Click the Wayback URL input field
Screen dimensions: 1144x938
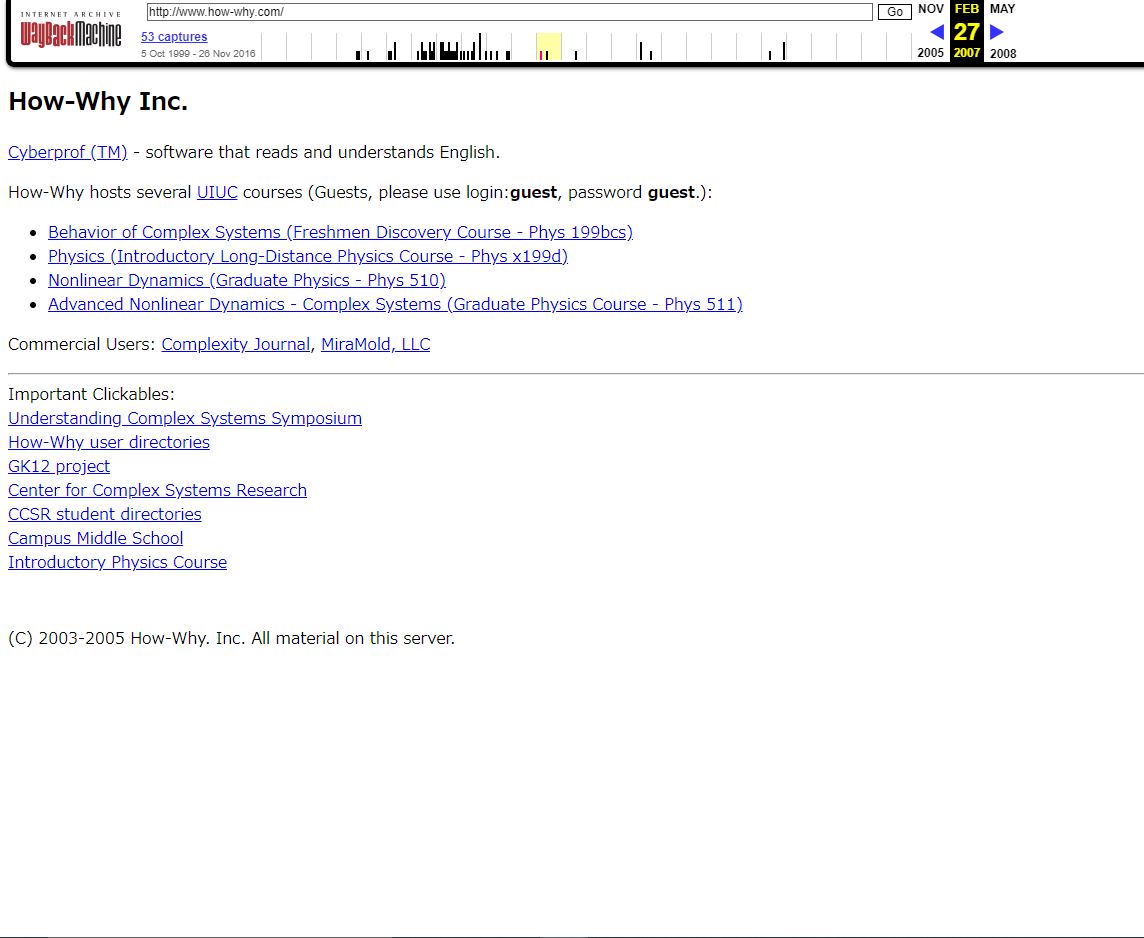point(509,12)
